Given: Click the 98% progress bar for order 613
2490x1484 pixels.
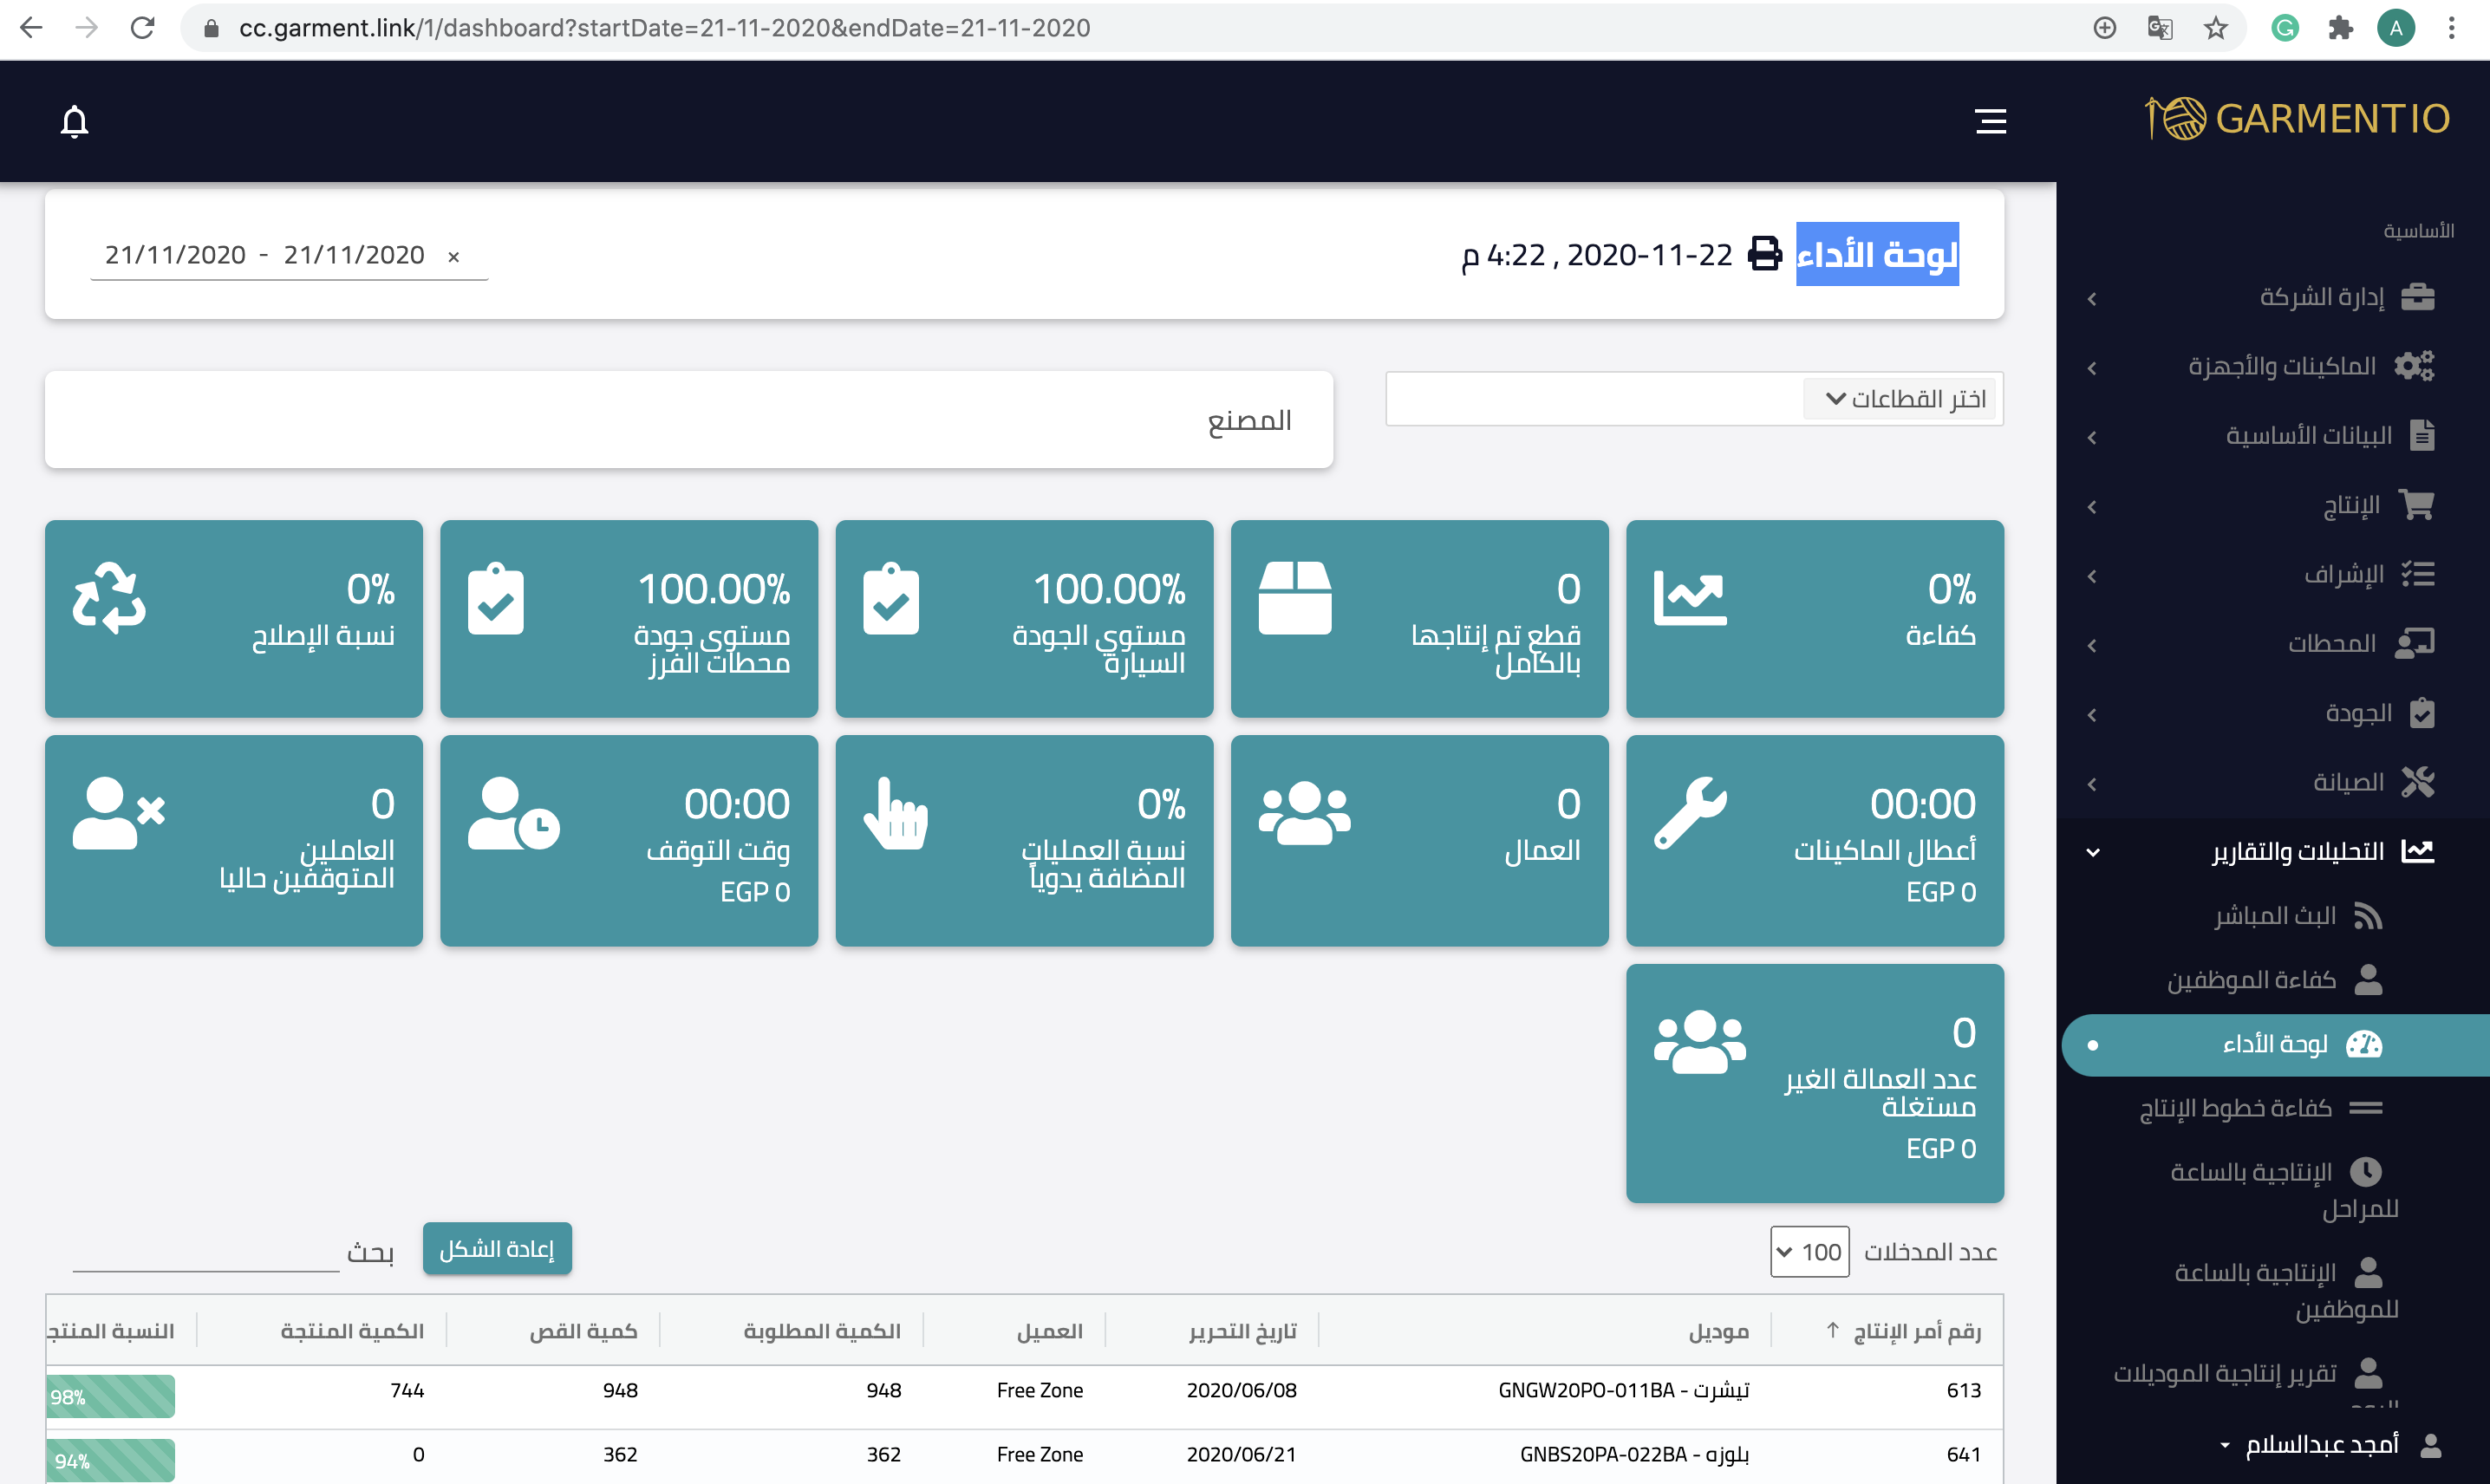Looking at the screenshot, I should point(111,1396).
